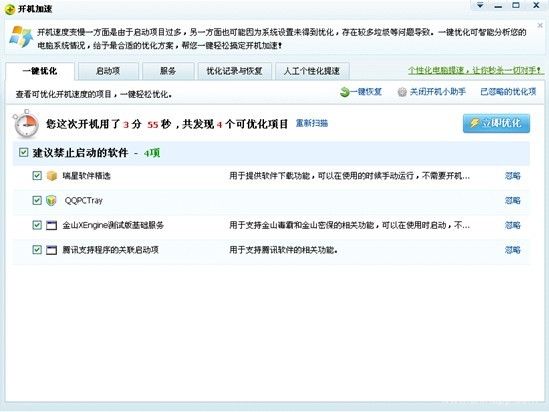Click the 立即优化 button
Viewport: 549px width, 412px height.
pos(496,123)
